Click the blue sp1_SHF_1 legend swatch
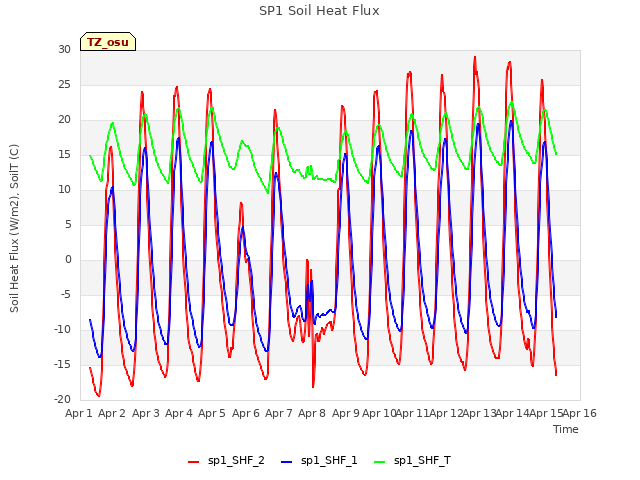 (x=287, y=462)
